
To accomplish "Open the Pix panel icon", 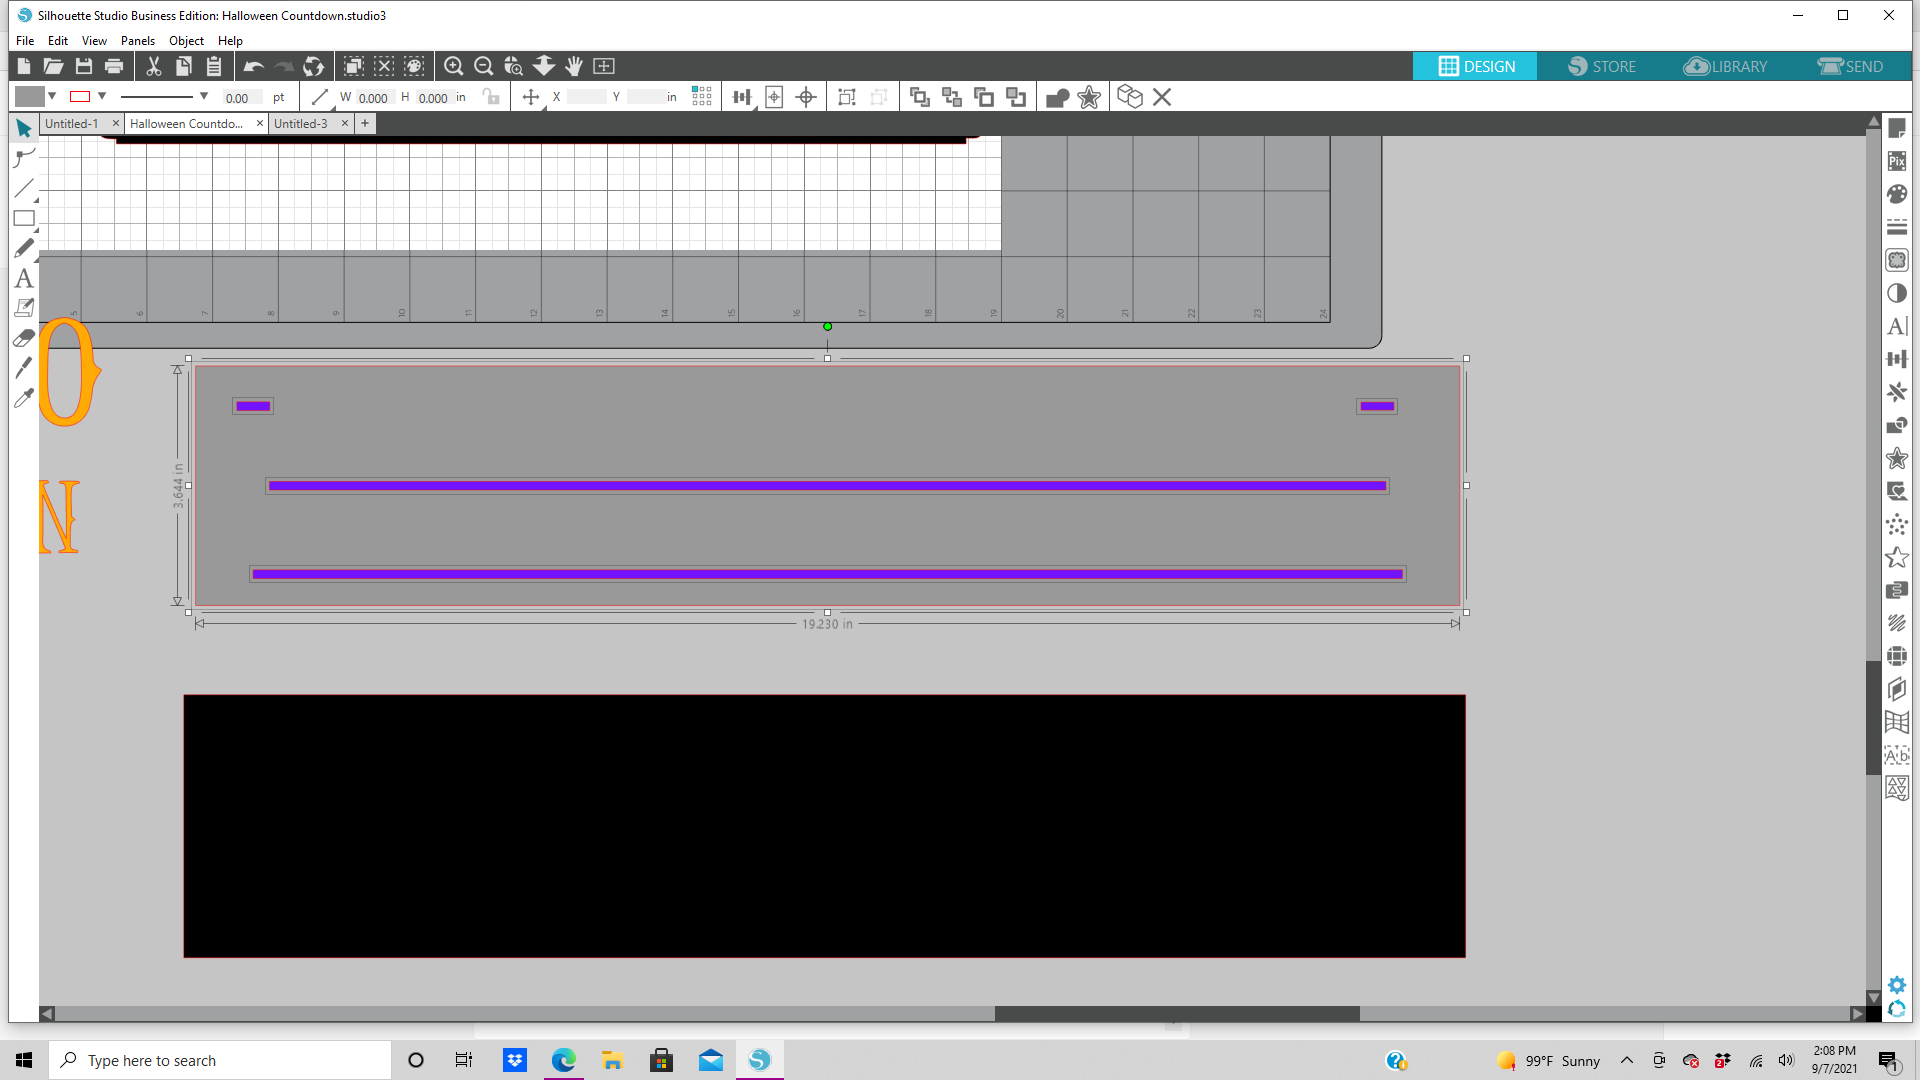I will 1897,161.
